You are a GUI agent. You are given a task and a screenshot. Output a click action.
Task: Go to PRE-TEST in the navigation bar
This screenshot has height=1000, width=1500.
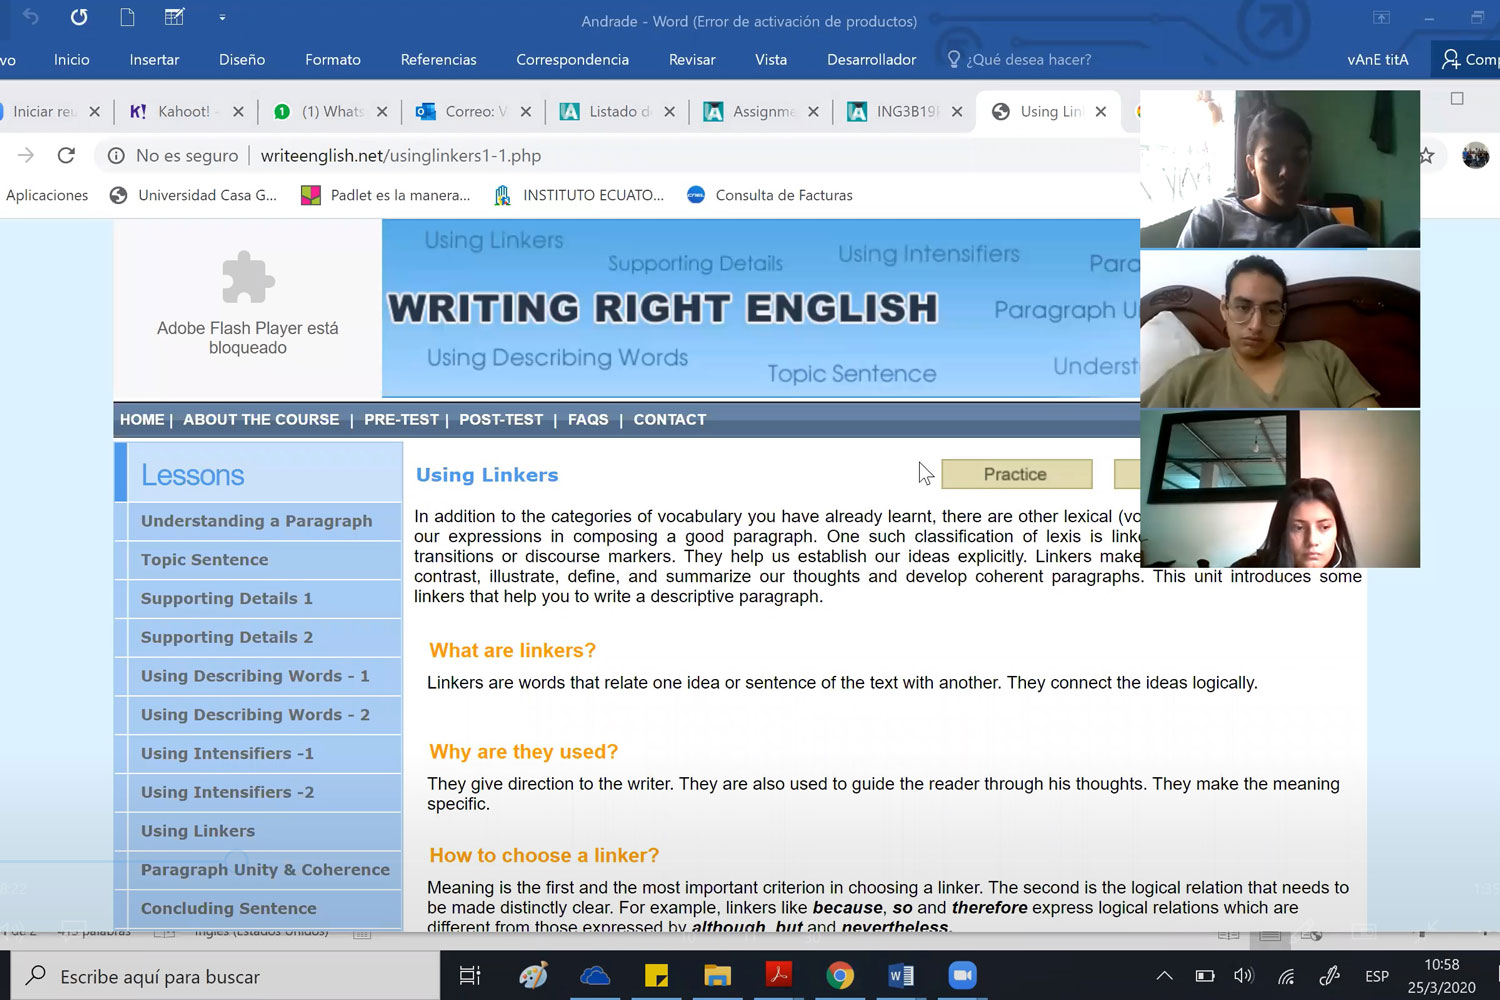(x=401, y=420)
